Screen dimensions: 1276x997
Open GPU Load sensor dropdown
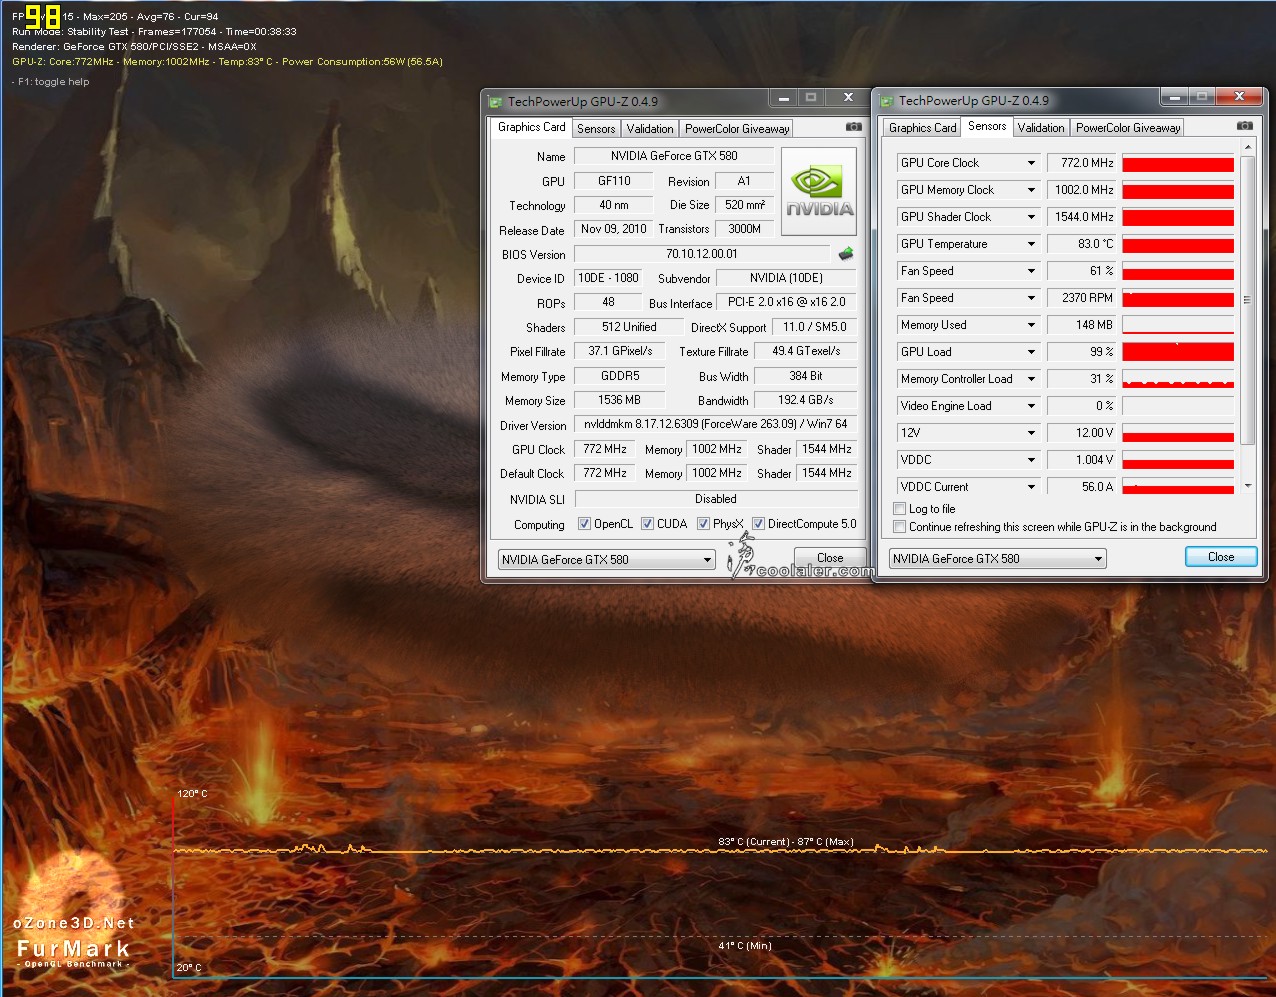click(x=1031, y=352)
